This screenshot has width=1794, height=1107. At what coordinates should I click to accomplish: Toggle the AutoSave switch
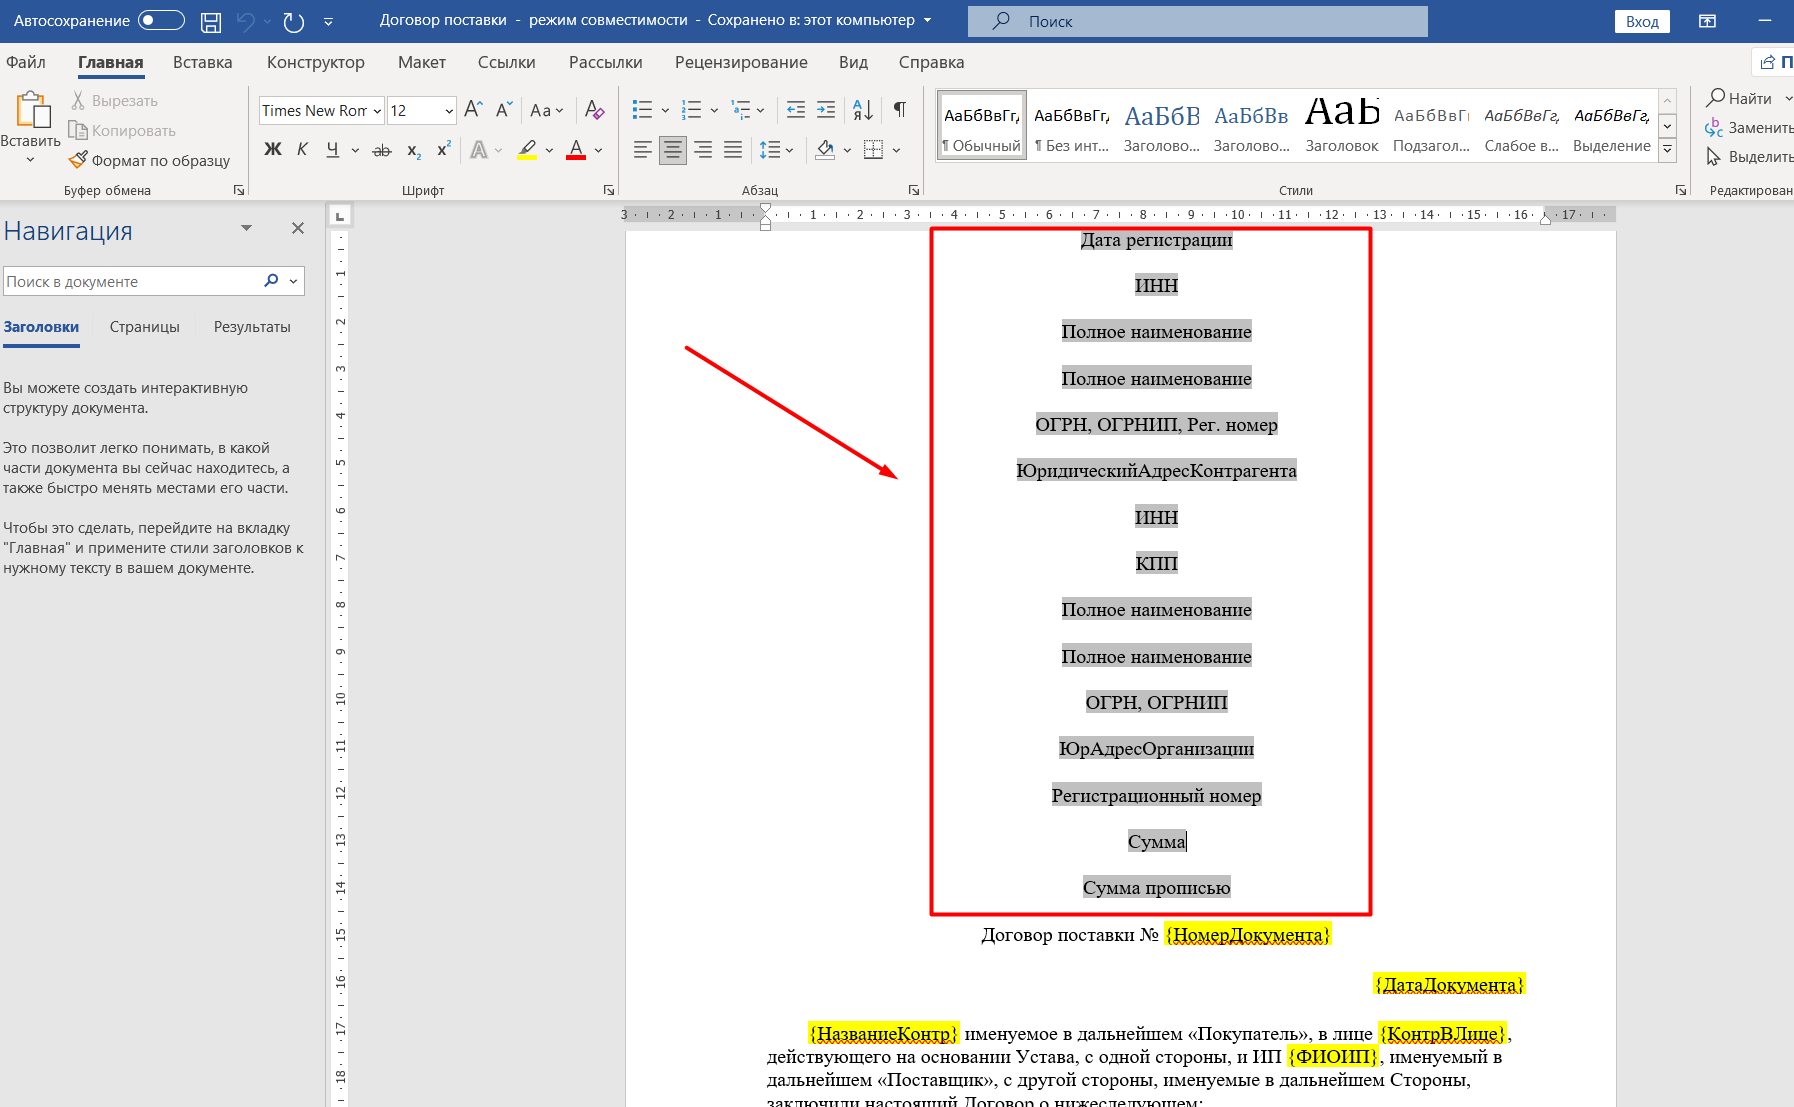tap(161, 20)
